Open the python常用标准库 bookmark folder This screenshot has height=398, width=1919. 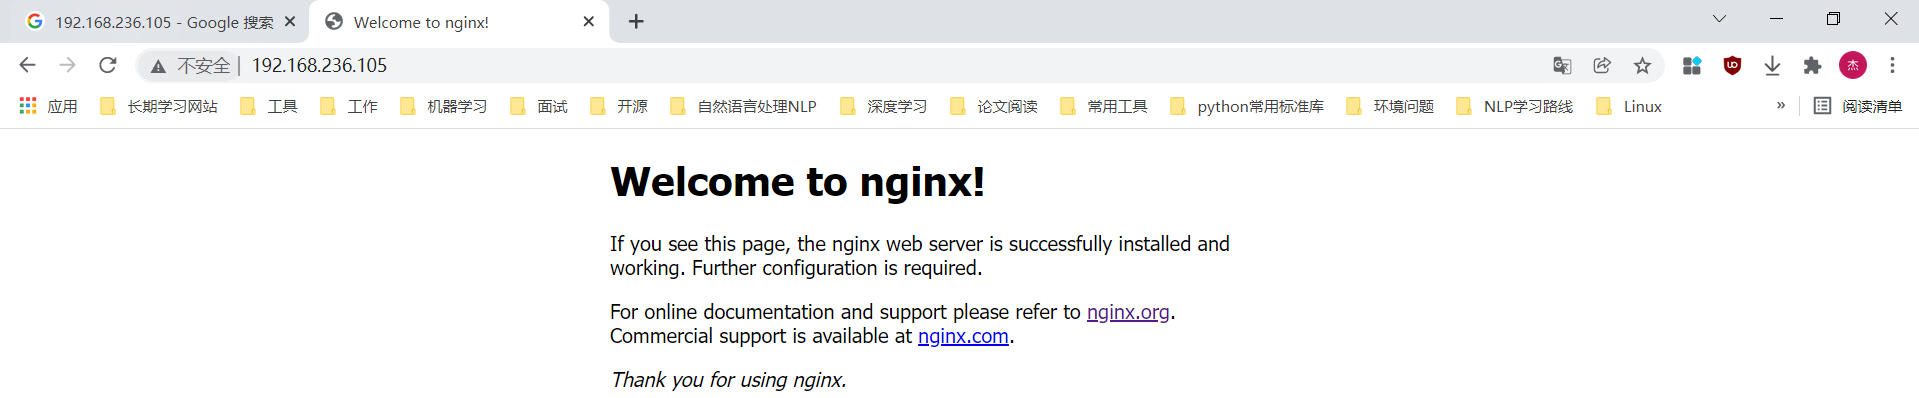pos(1247,106)
